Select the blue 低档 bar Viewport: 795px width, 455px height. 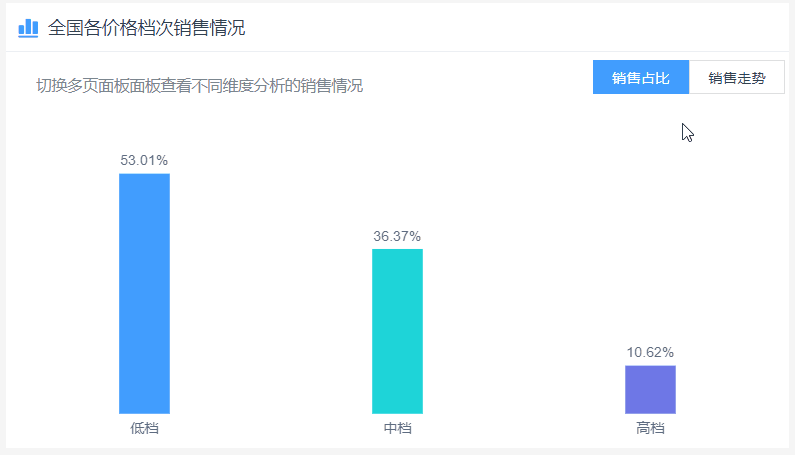pos(144,293)
